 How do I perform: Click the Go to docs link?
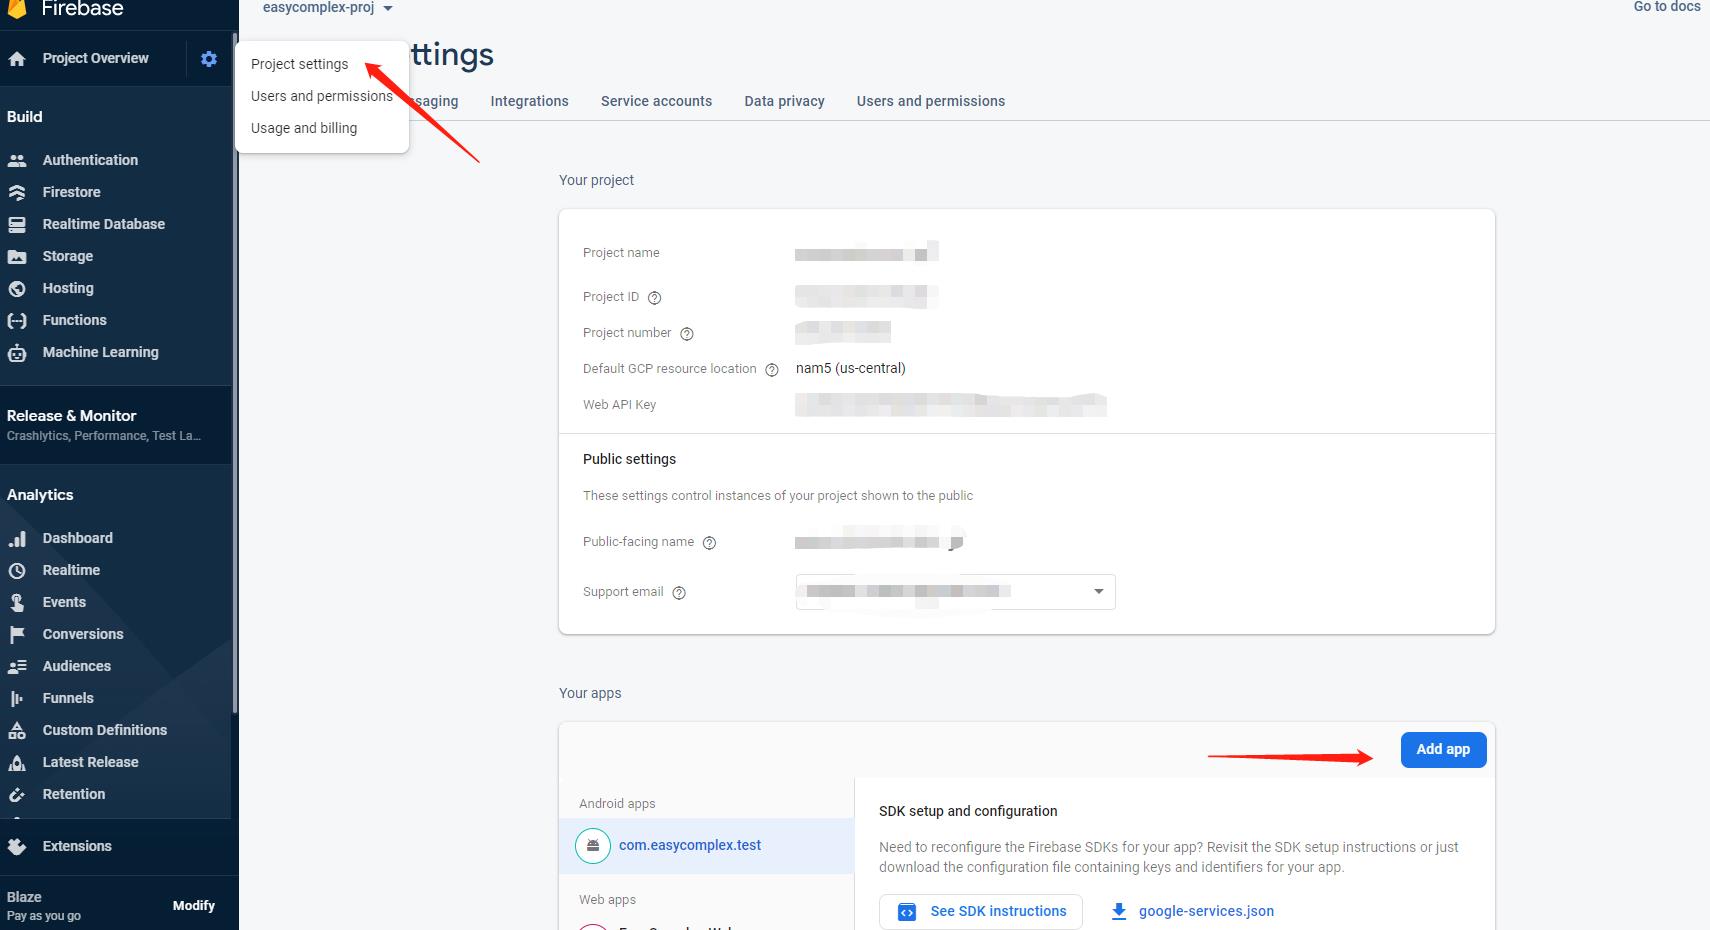1667,7
